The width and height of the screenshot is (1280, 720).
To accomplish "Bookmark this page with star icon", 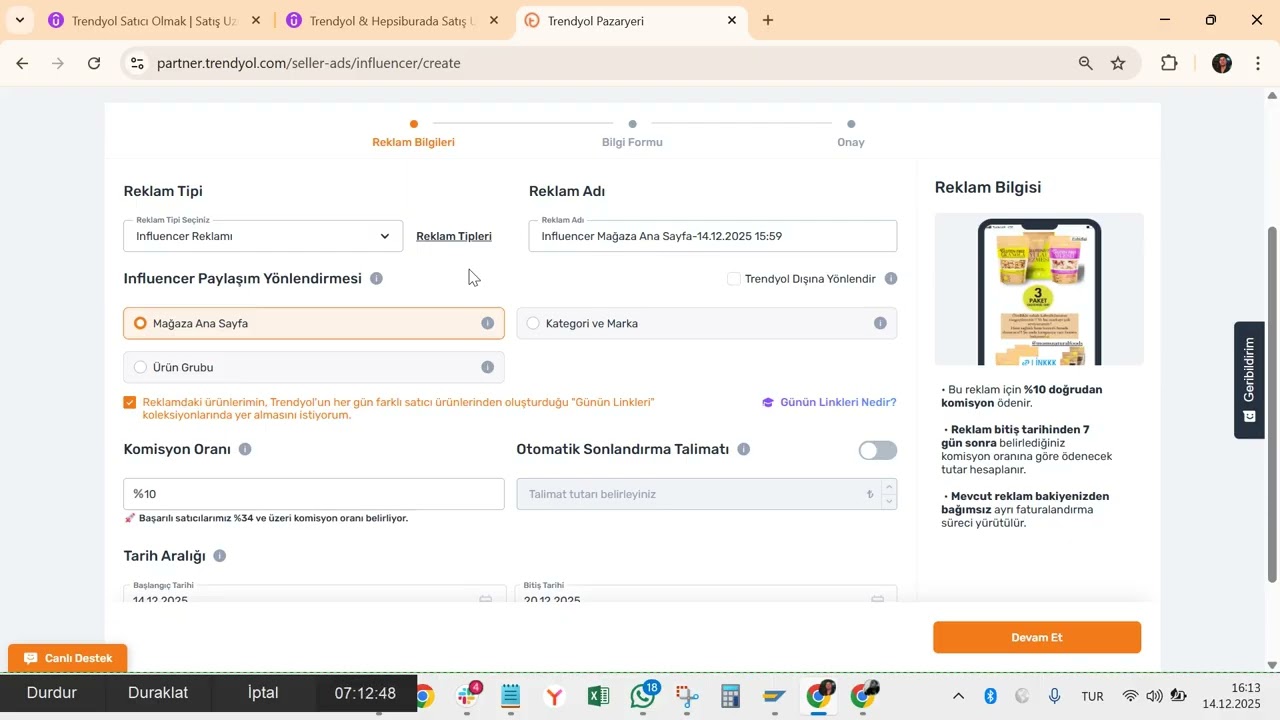I will [x=1118, y=63].
